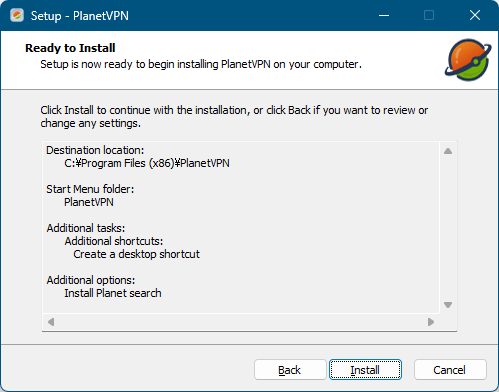499x392 pixels.
Task: Click scroll down arrow in summary box
Action: click(448, 305)
